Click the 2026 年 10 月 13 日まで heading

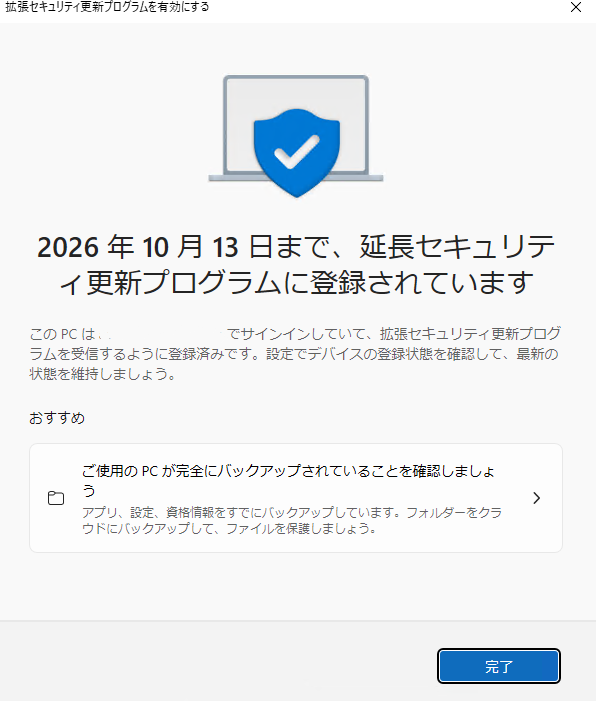[296, 247]
